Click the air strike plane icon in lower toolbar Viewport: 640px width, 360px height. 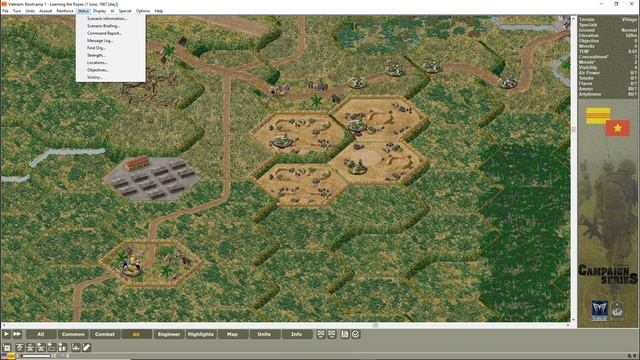(x=76, y=348)
